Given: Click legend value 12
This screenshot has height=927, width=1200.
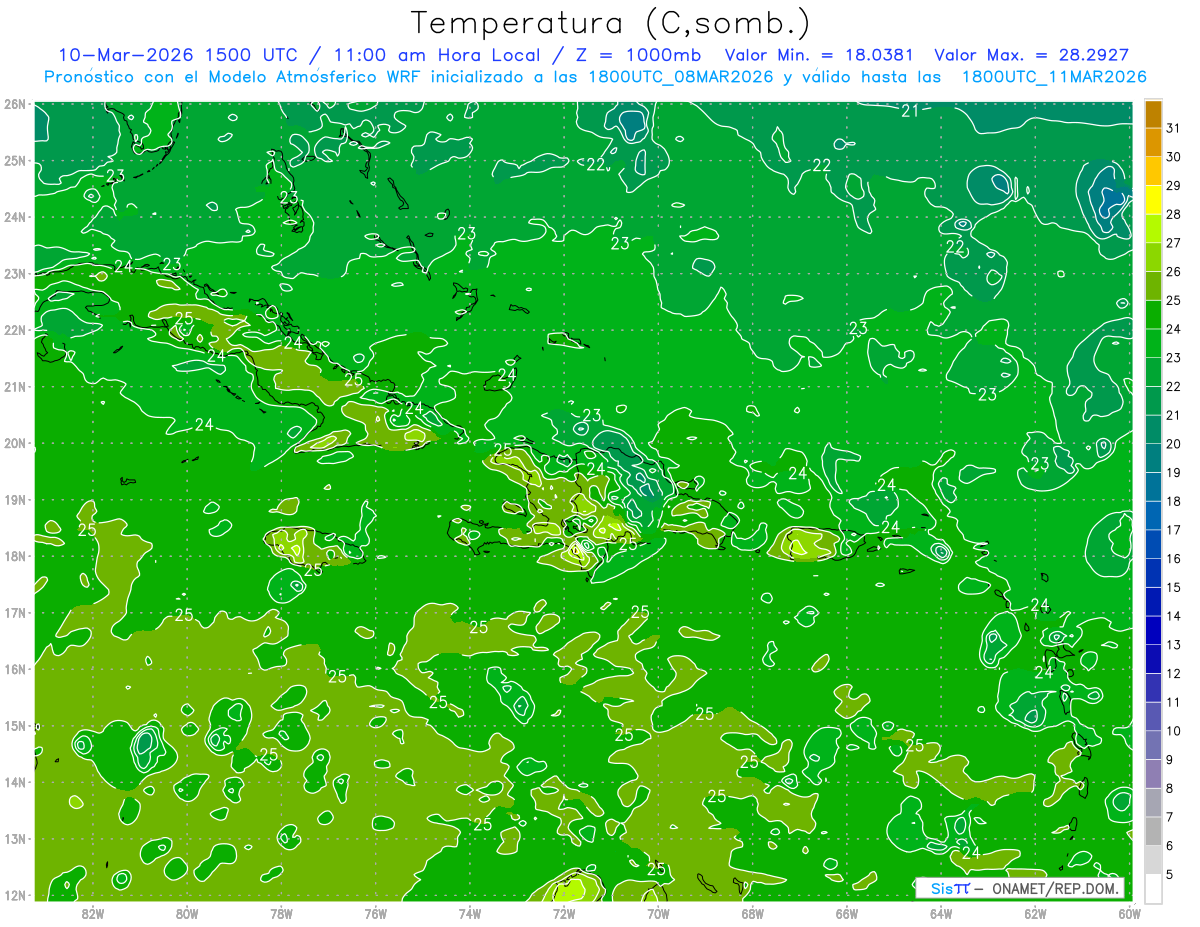Looking at the screenshot, I should (x=1173, y=673).
